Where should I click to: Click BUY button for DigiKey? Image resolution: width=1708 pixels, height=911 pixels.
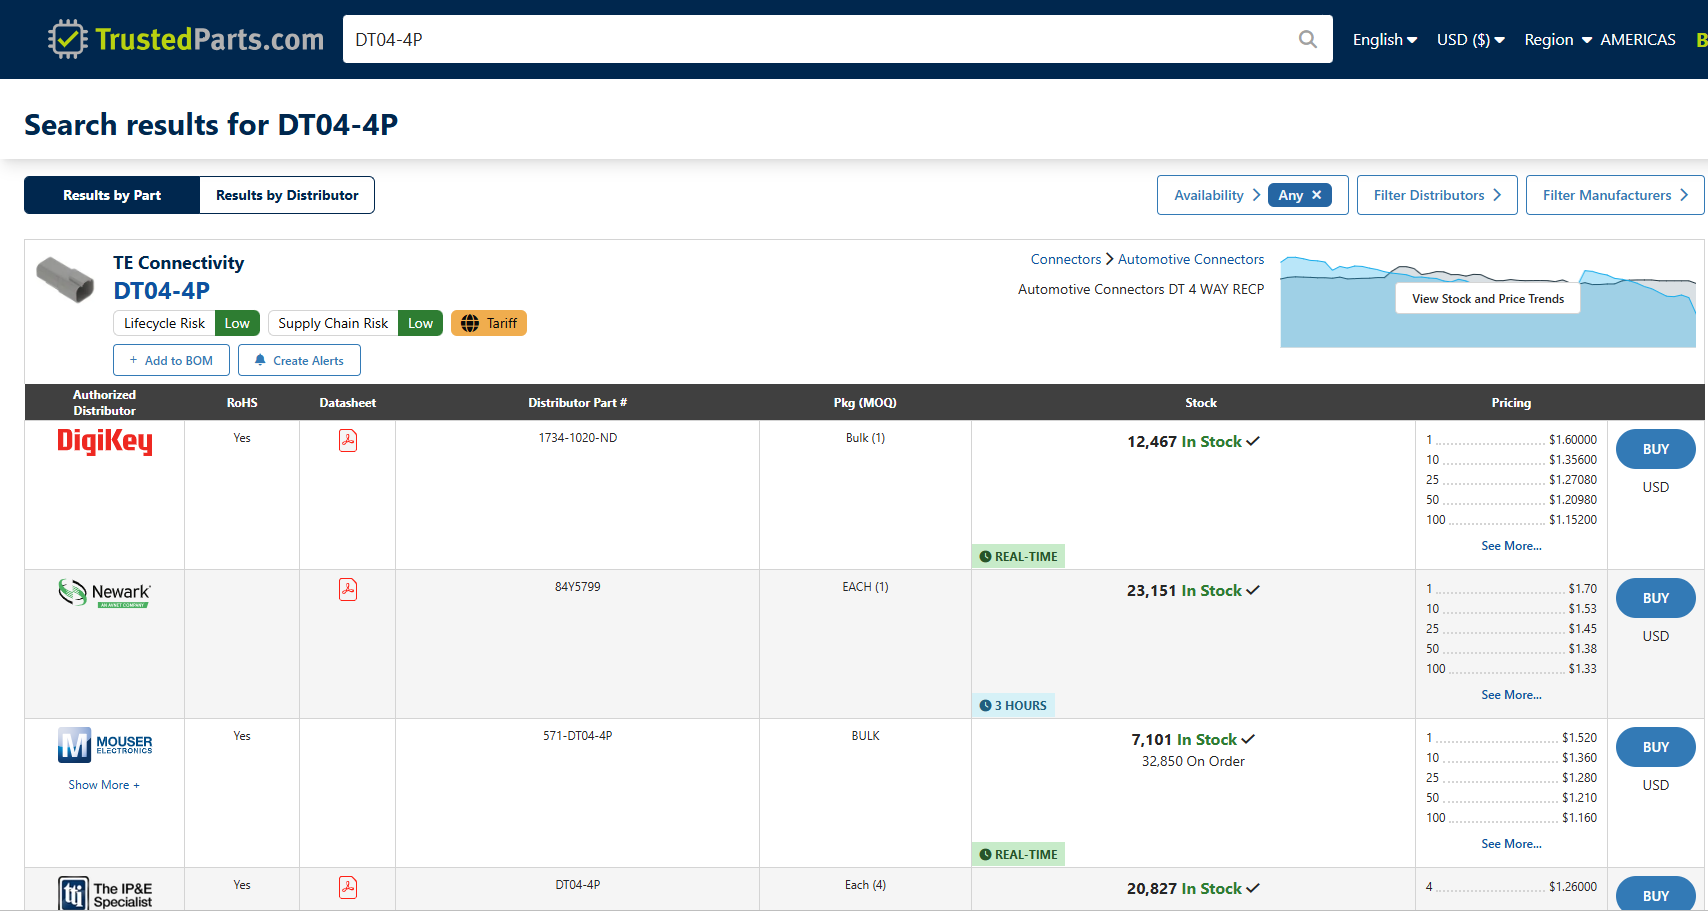1656,449
